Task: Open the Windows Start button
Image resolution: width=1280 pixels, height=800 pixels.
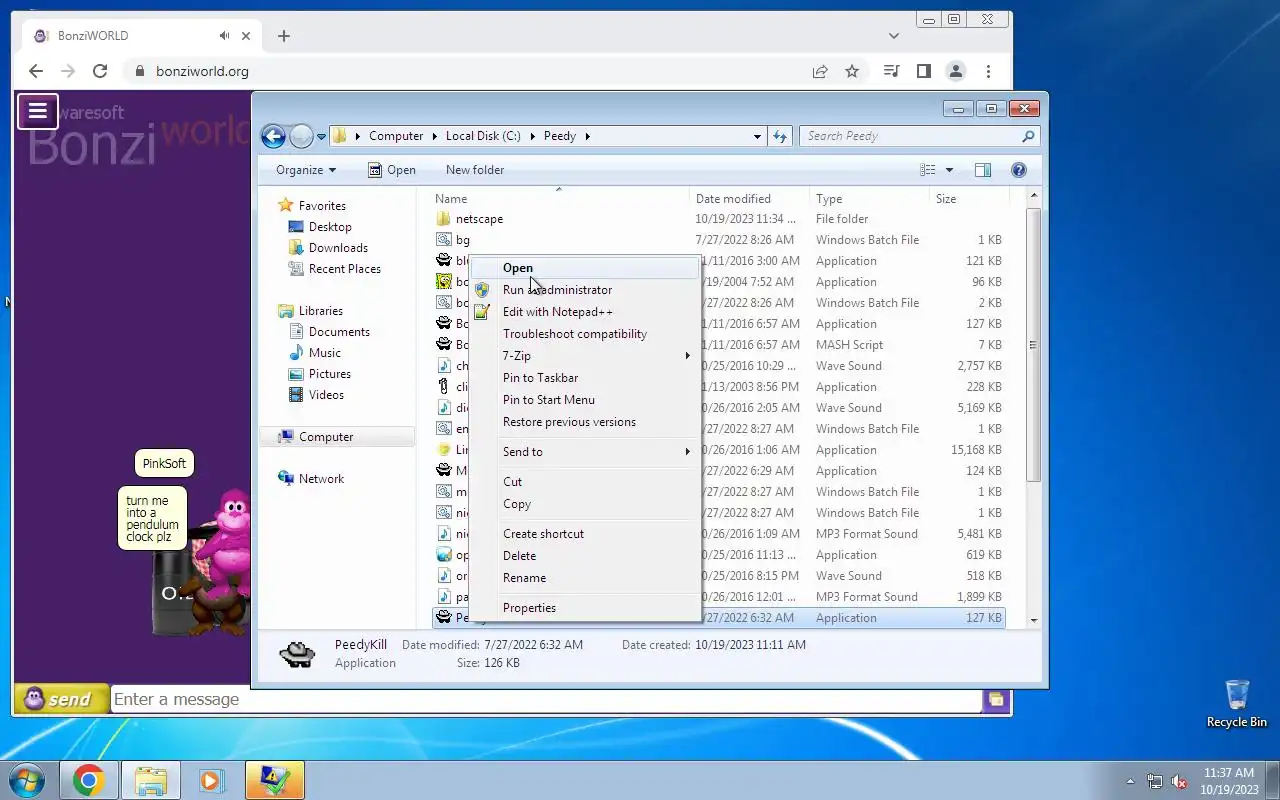Action: click(x=26, y=780)
